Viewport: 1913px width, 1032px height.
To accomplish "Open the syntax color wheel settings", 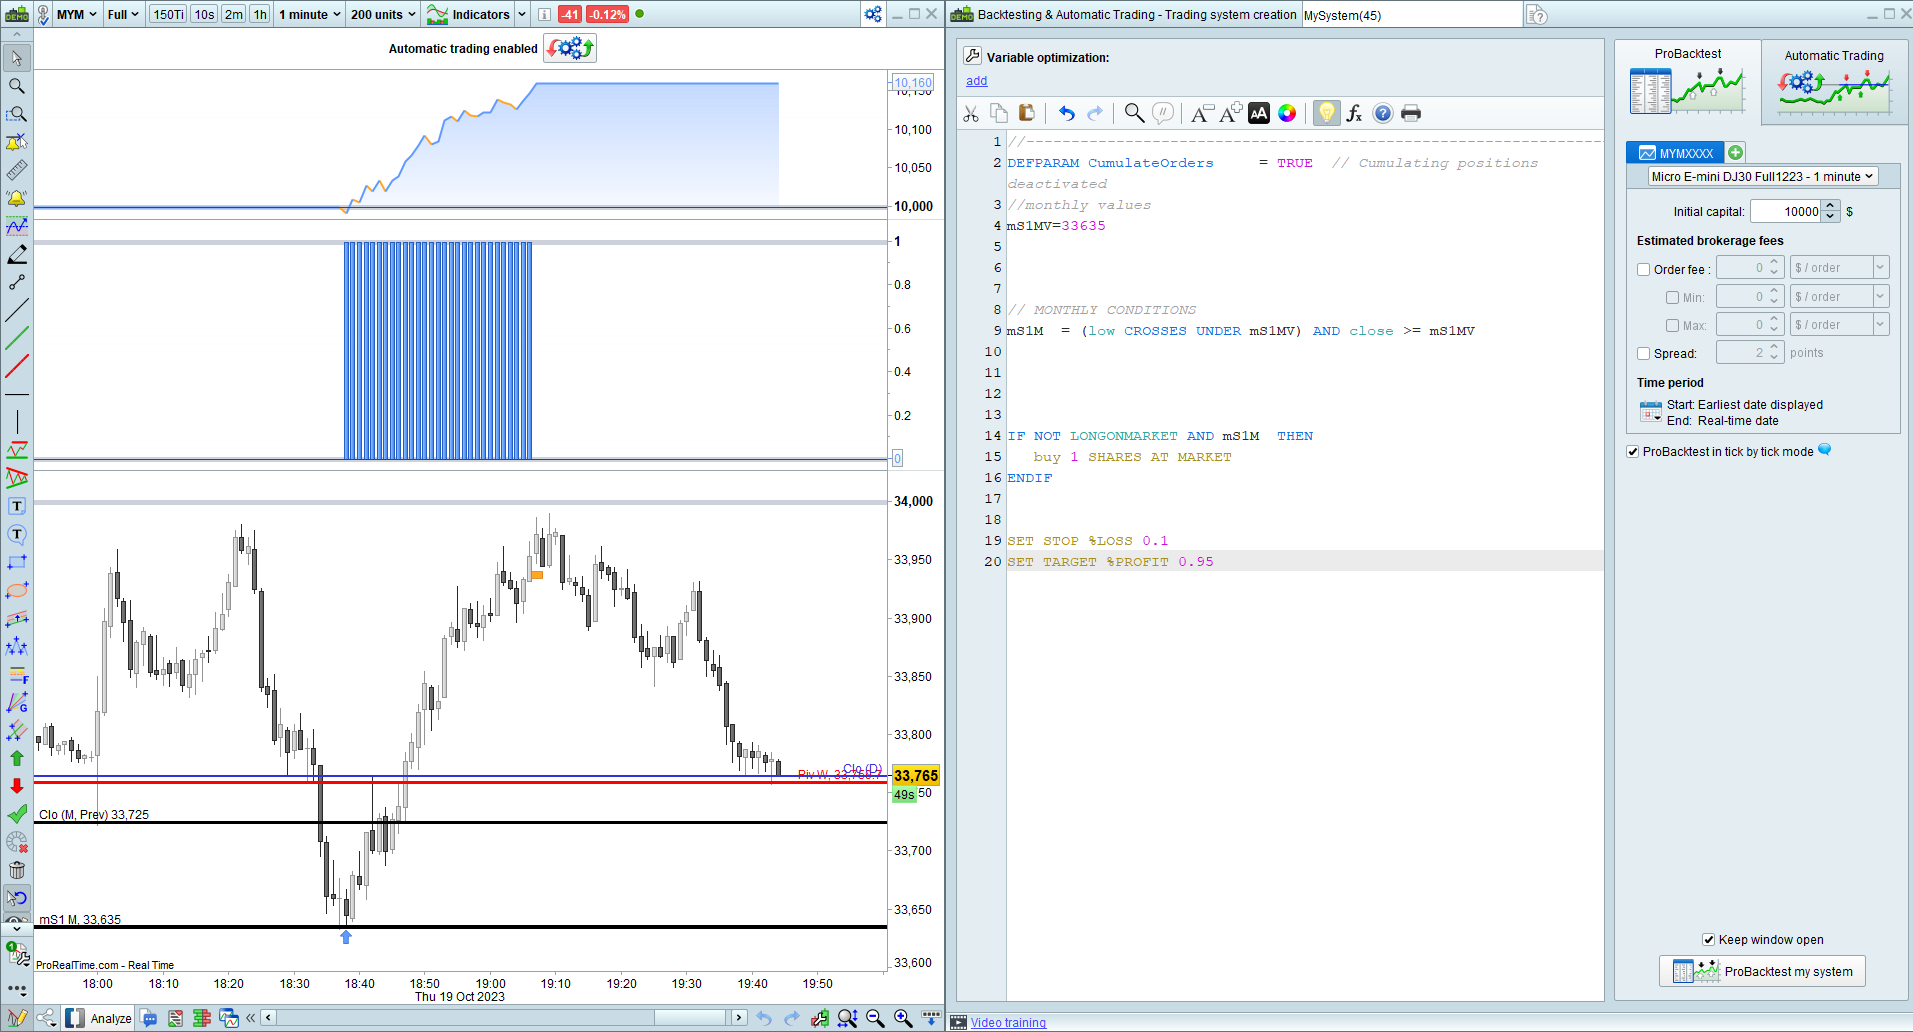I will tap(1287, 113).
